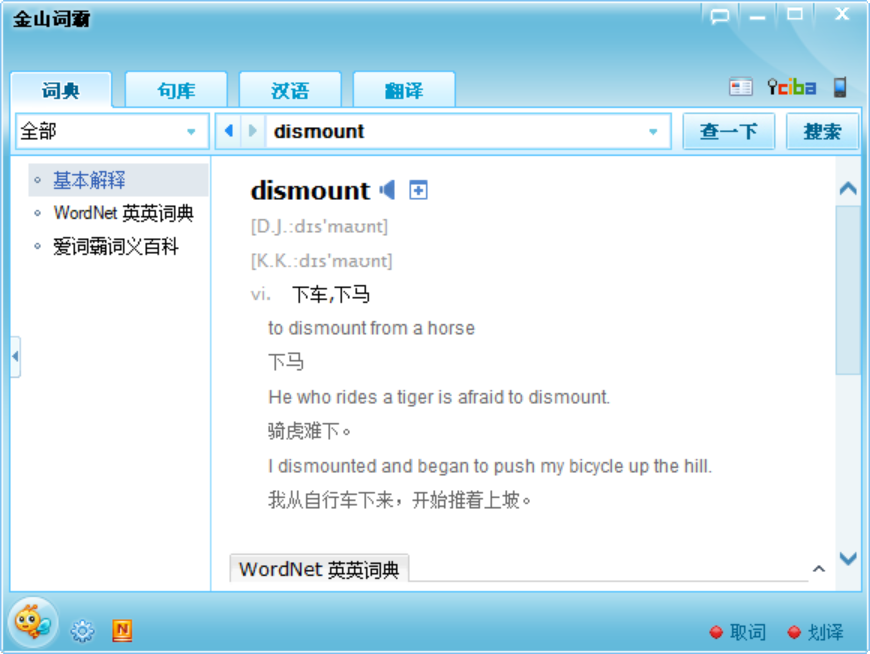Click sentence 'He who rides a tiger'
This screenshot has width=870, height=654.
tap(439, 397)
